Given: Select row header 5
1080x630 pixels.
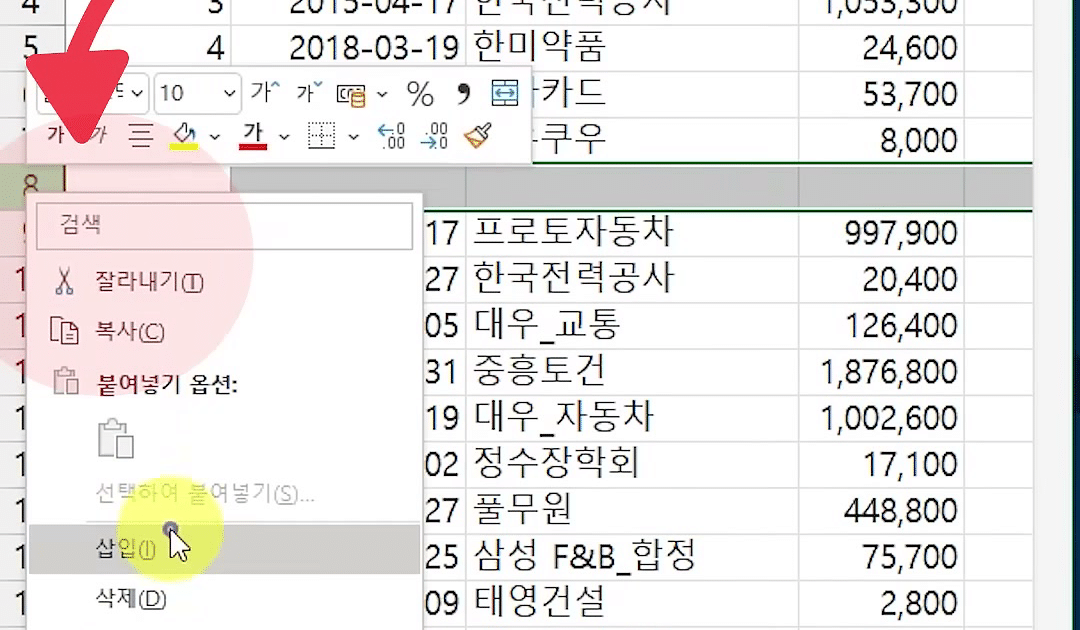Looking at the screenshot, I should click(31, 48).
